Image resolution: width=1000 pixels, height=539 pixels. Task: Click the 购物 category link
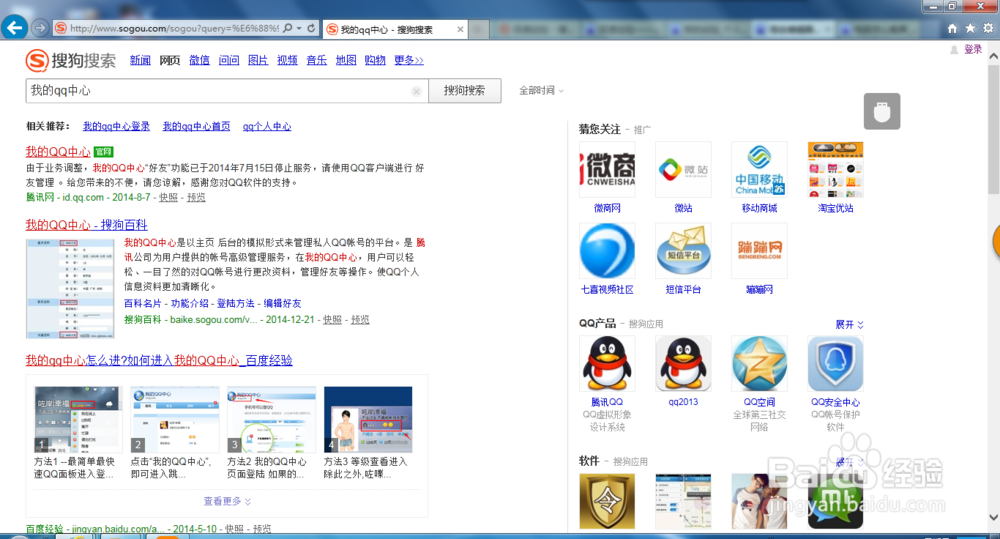pyautogui.click(x=375, y=60)
